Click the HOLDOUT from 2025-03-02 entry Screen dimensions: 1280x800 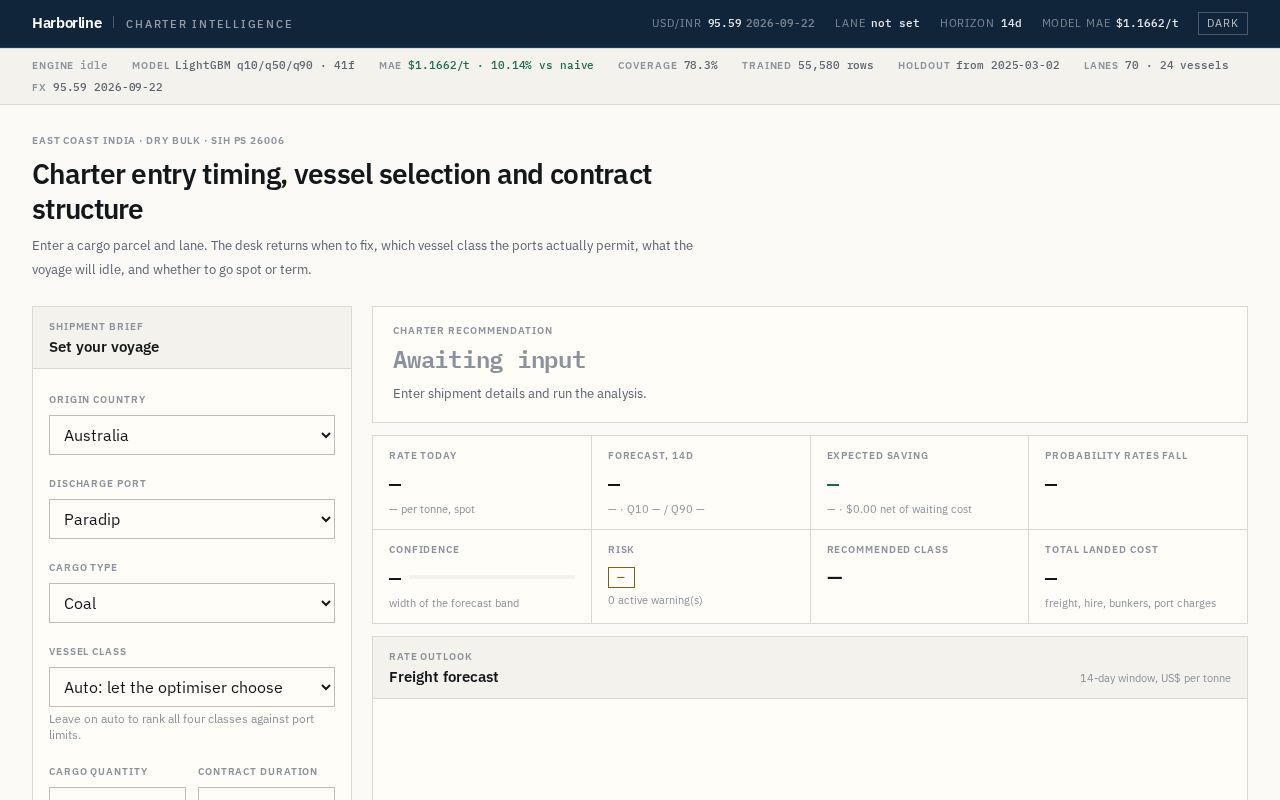[x=979, y=65]
